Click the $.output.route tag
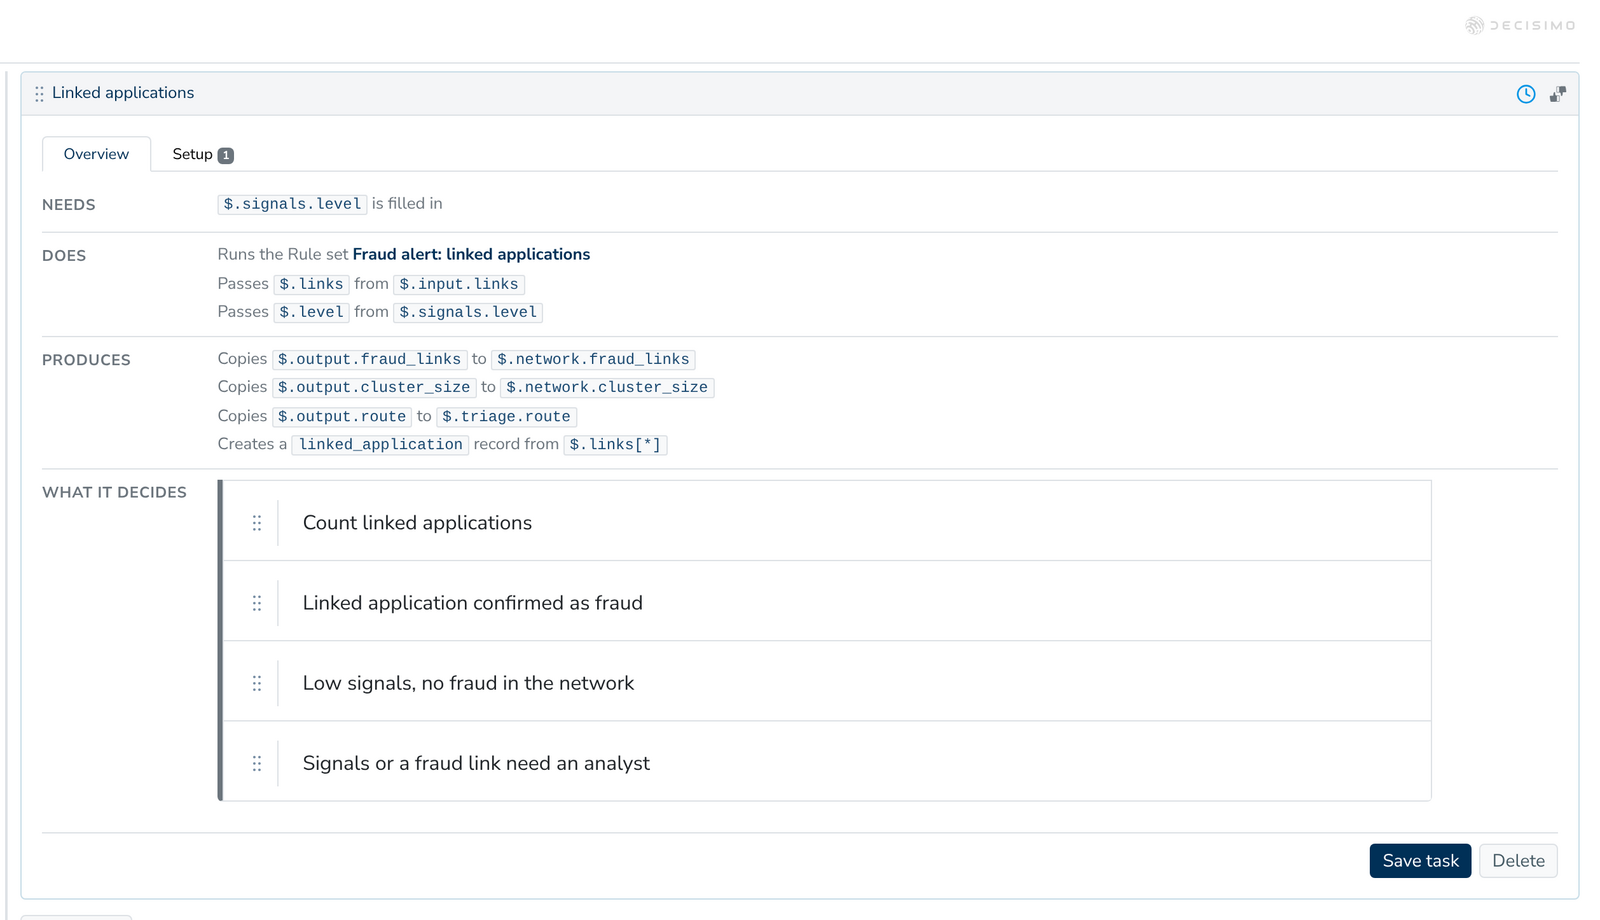Screen dimensions: 1600x920 pos(342,416)
